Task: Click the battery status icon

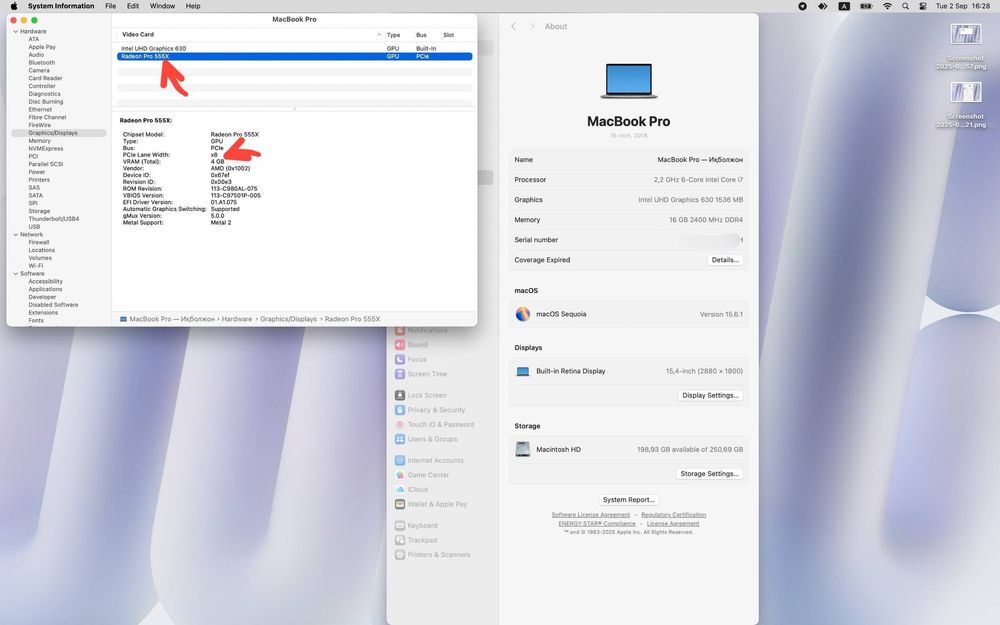Action: [x=865, y=6]
